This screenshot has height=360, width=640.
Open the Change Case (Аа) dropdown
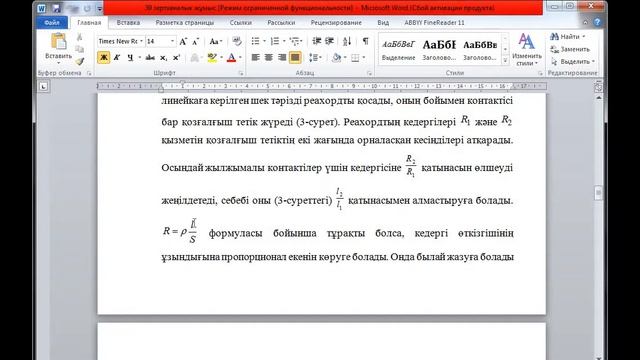[x=216, y=42]
